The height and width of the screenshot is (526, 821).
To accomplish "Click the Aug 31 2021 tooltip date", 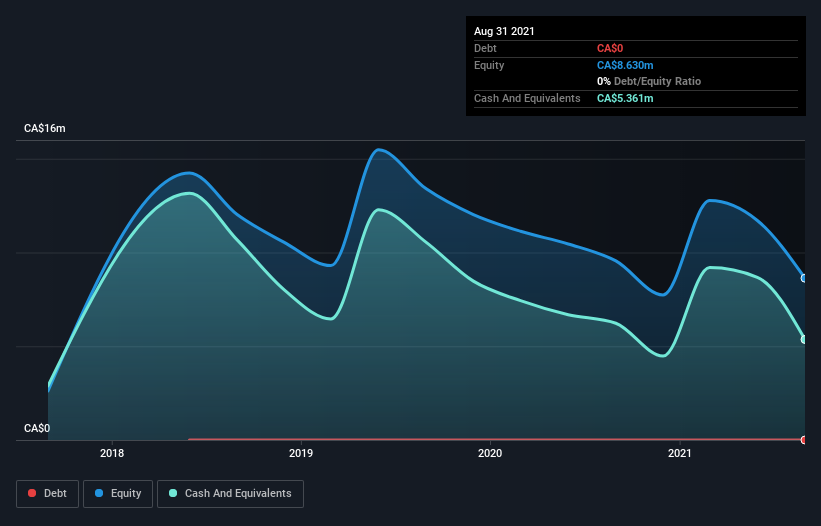I will click(x=504, y=31).
